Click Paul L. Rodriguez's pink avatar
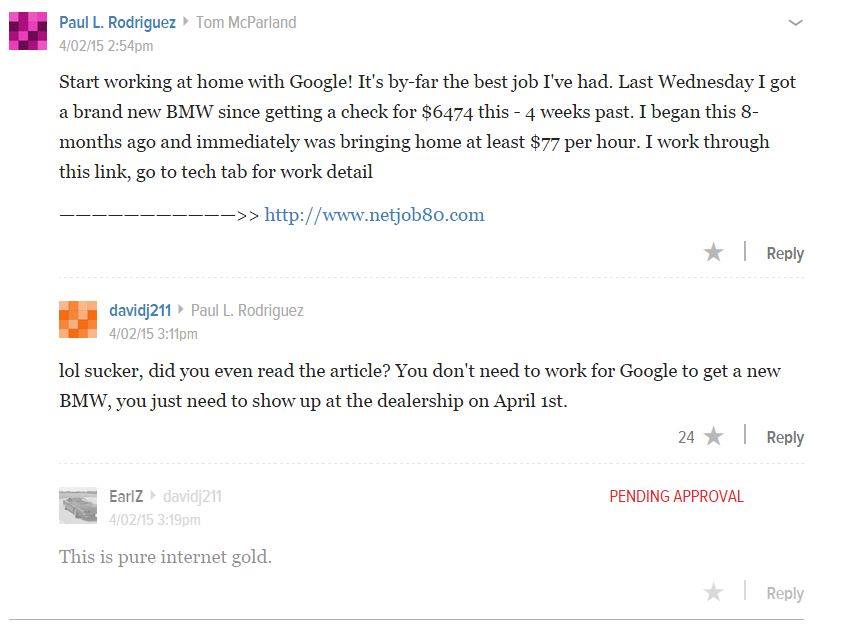 coord(28,31)
